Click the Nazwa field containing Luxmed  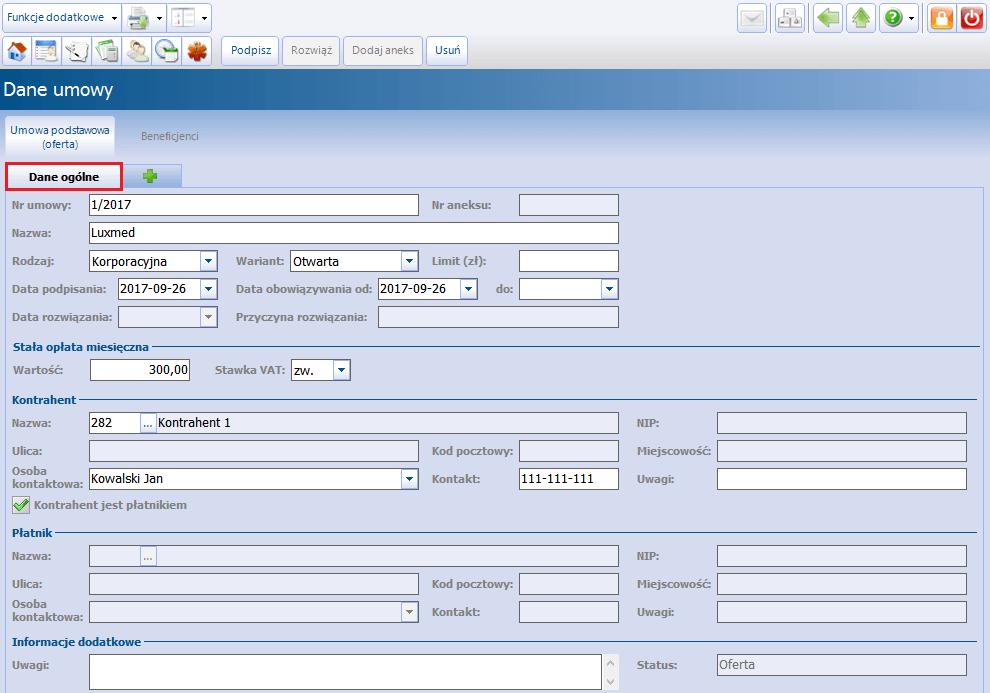click(354, 233)
